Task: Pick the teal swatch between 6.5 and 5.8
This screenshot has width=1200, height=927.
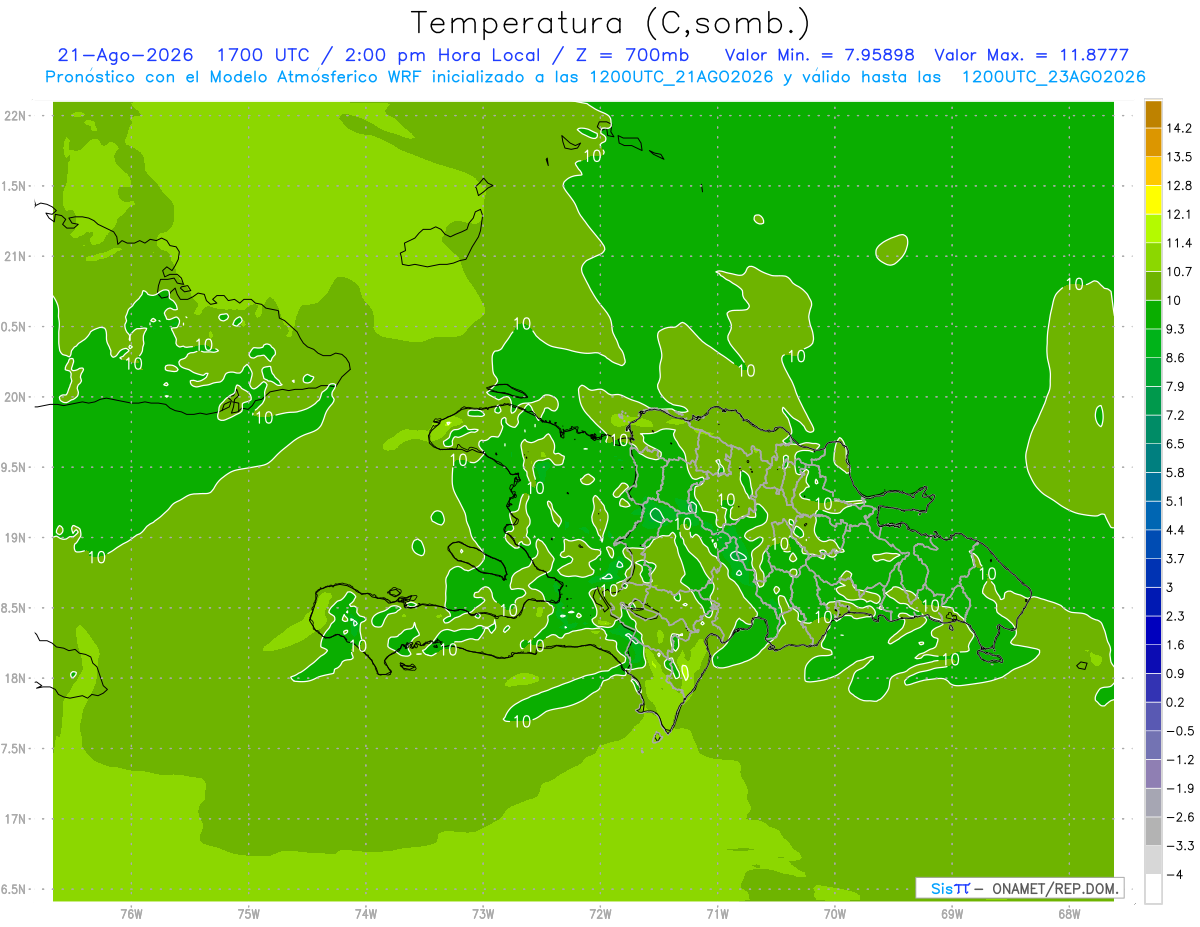Action: (x=1153, y=458)
